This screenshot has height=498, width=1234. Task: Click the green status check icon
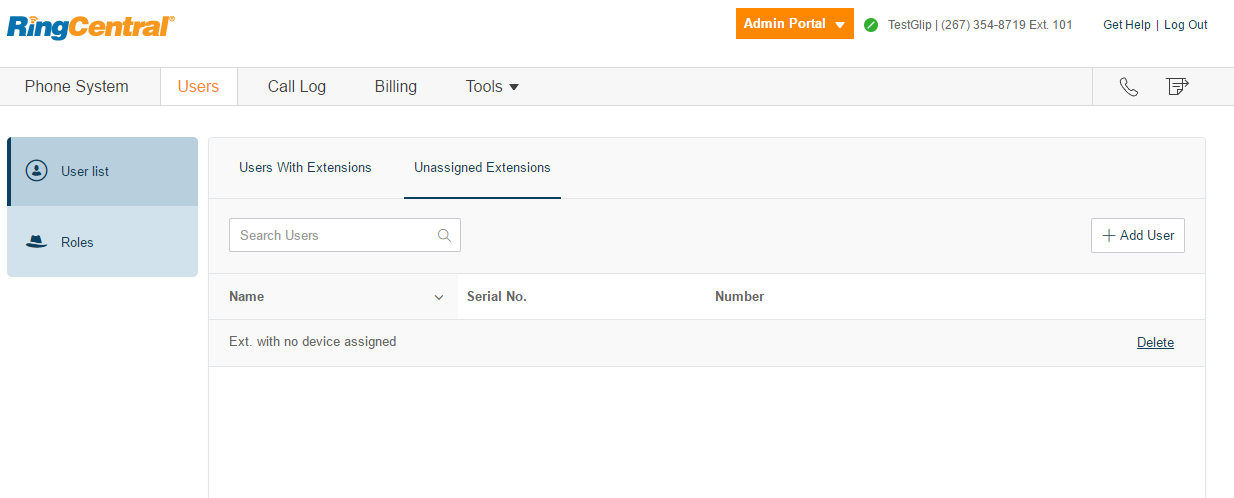click(871, 25)
